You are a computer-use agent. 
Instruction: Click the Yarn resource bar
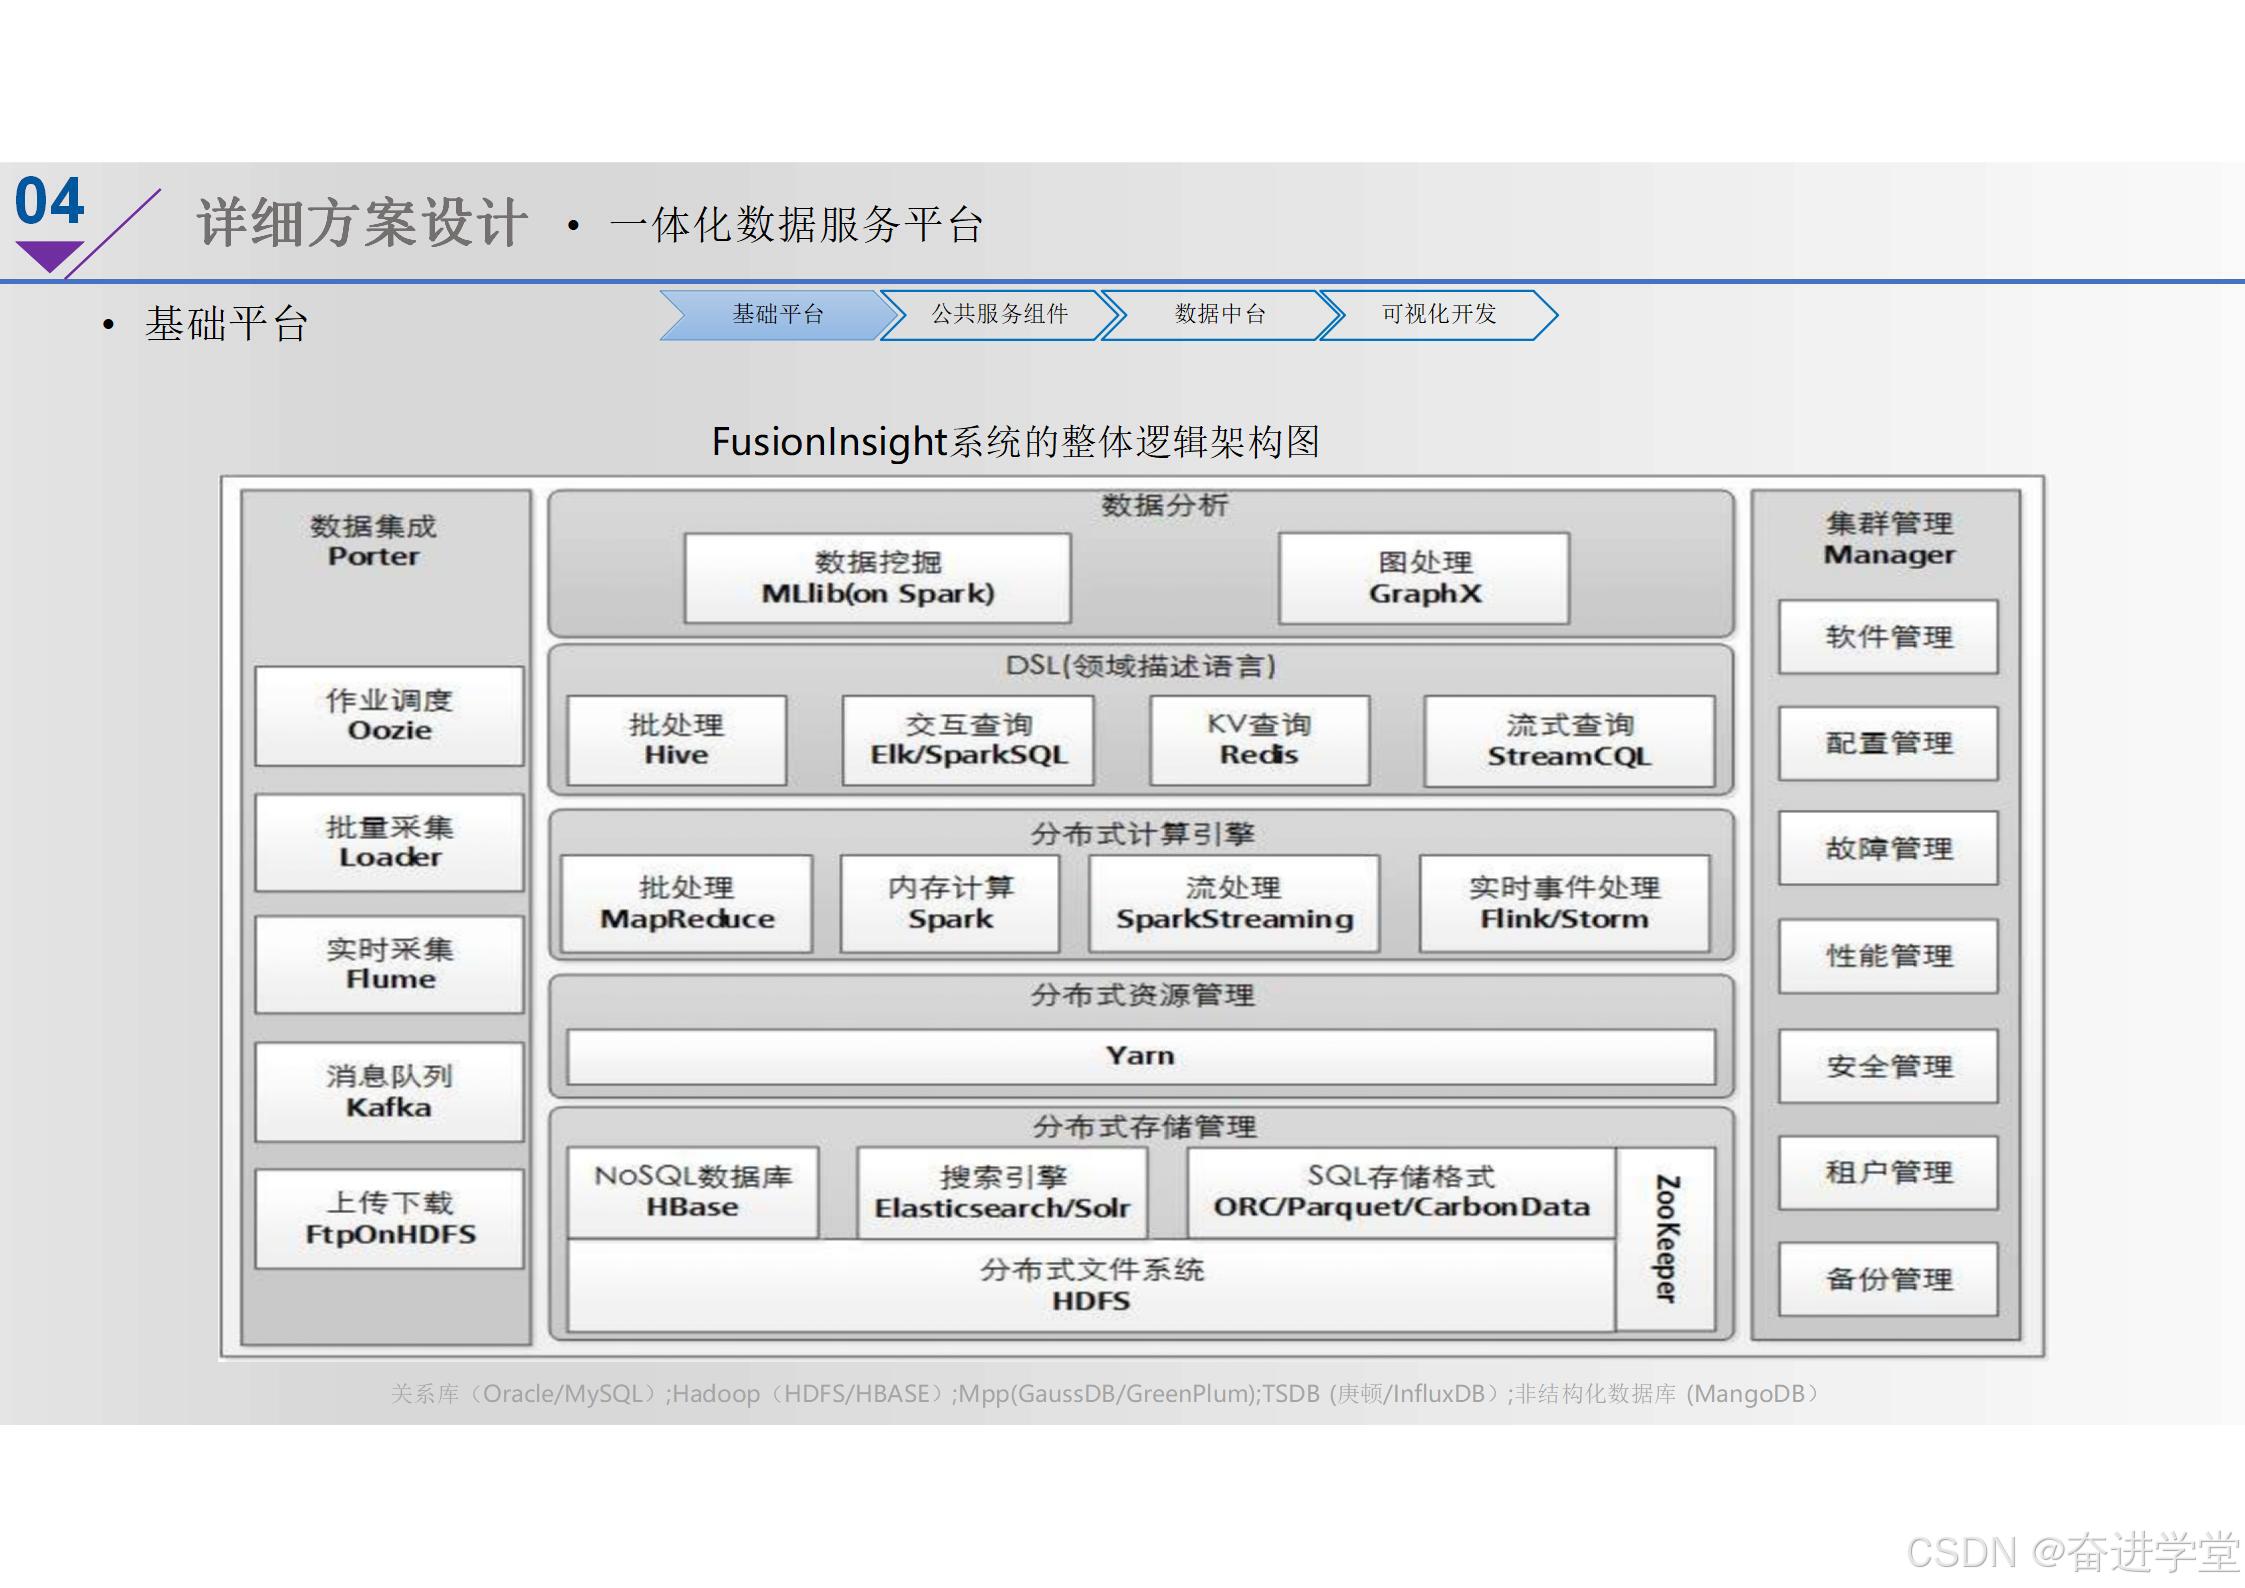1141,1056
